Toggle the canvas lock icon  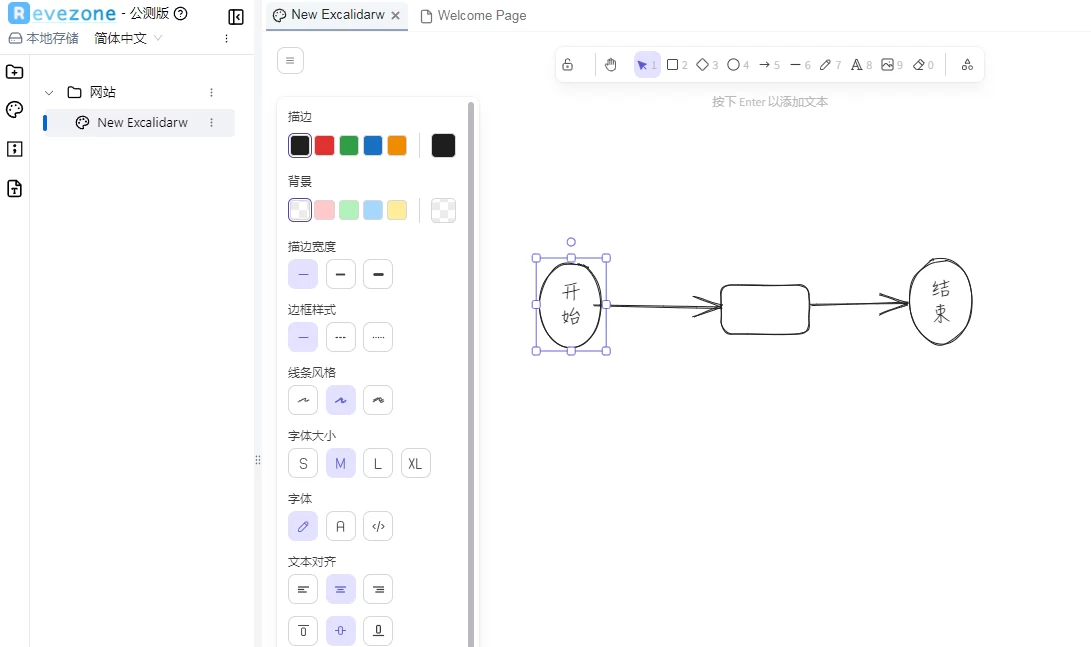tap(568, 65)
